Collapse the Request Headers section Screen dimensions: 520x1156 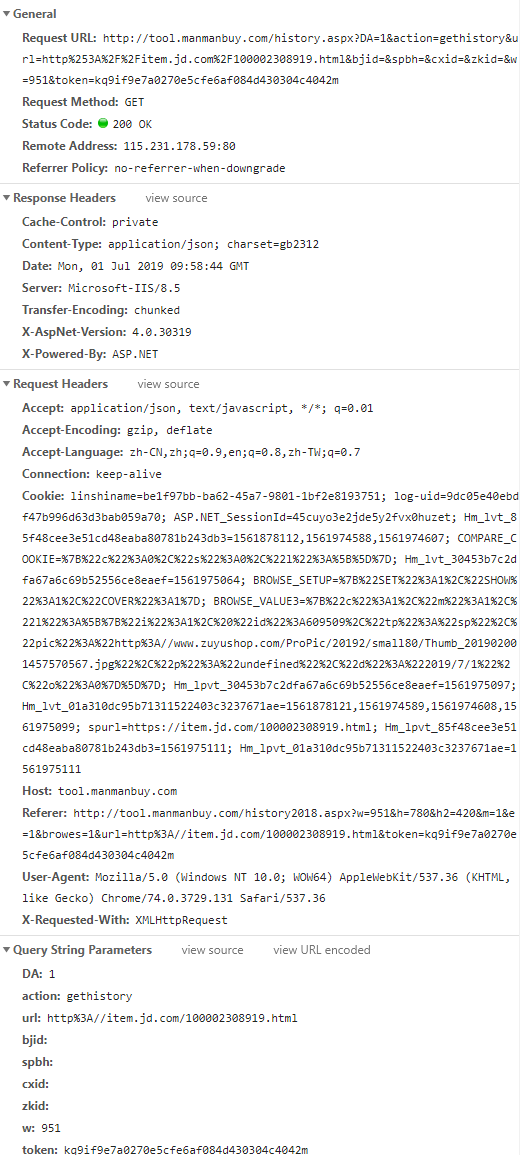7,384
